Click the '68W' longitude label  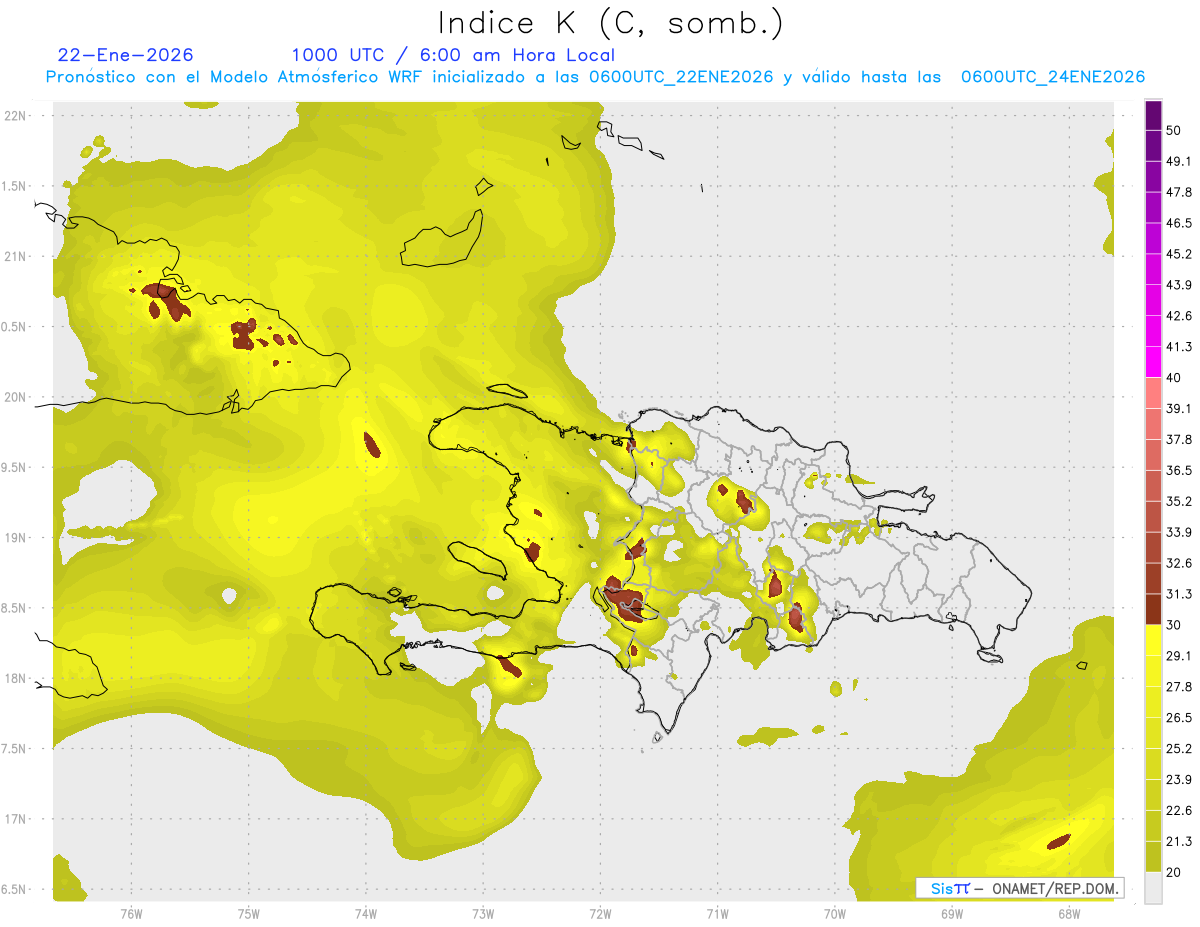pyautogui.click(x=1069, y=914)
